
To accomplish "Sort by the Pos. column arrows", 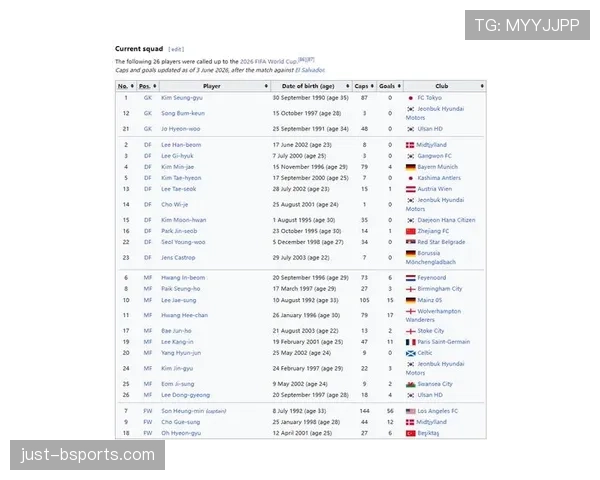I will point(155,86).
